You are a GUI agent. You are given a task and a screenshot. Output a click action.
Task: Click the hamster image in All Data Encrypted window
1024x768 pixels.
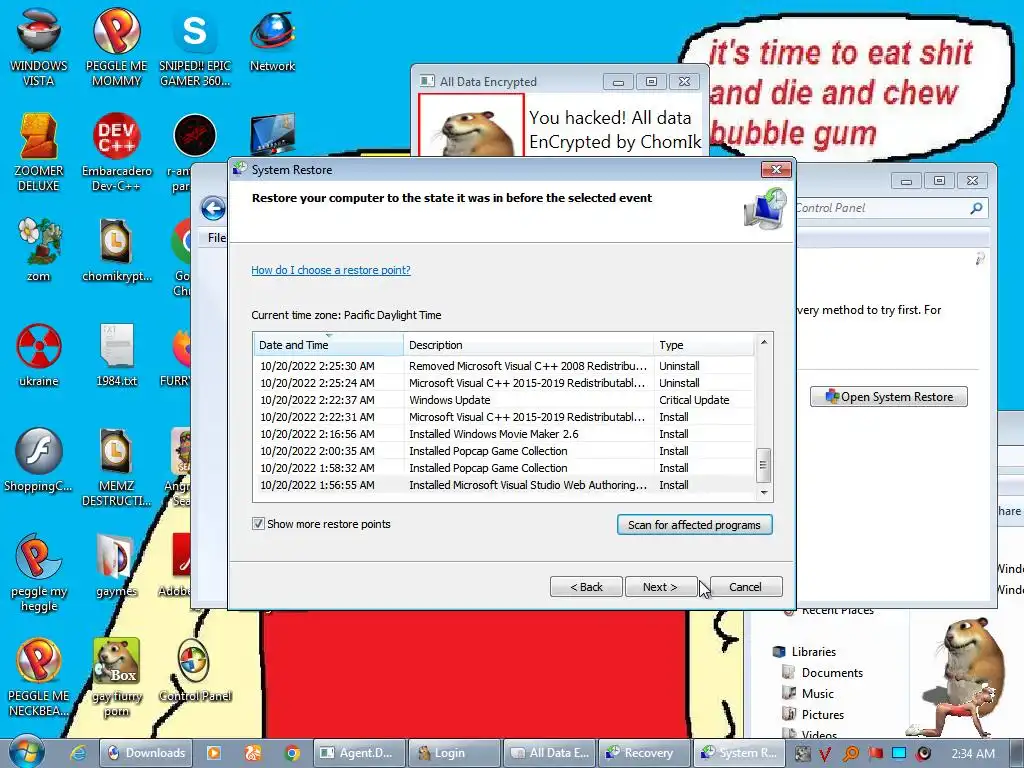[472, 125]
